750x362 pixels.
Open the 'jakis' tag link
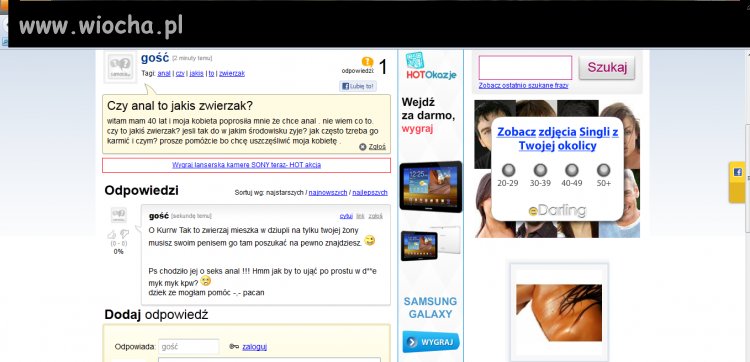[196, 74]
